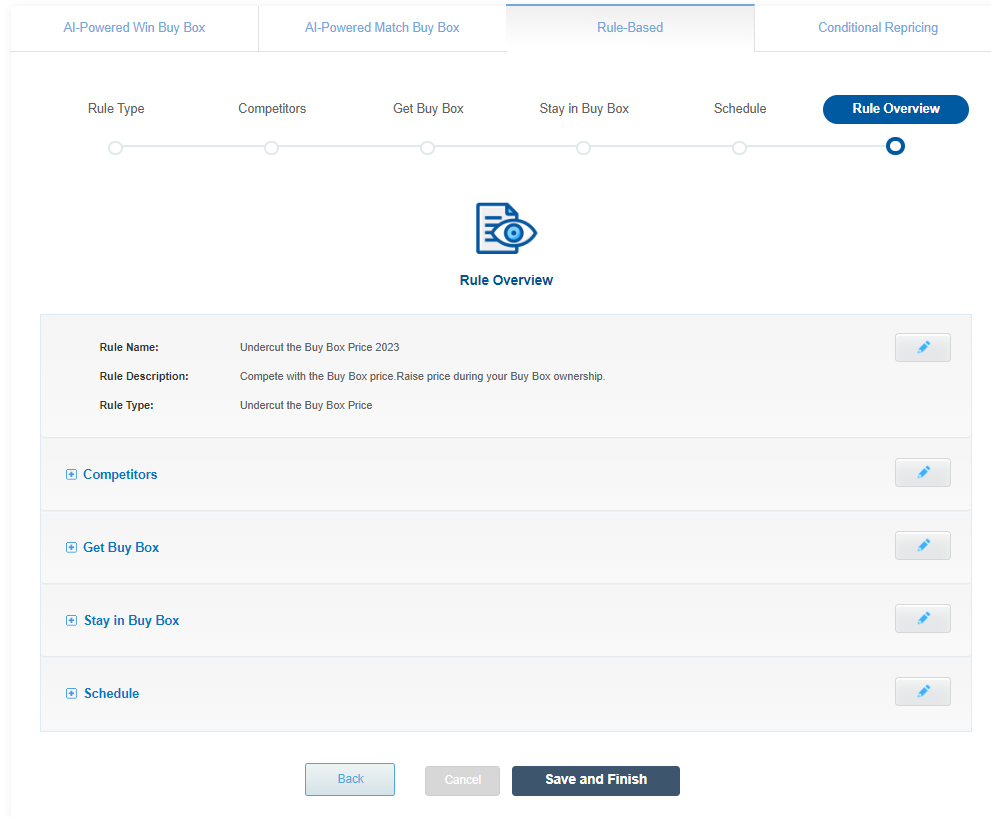Click rule name value 'Undercut the Buy Box Price 2023'
The width and height of the screenshot is (991, 817).
(x=319, y=348)
